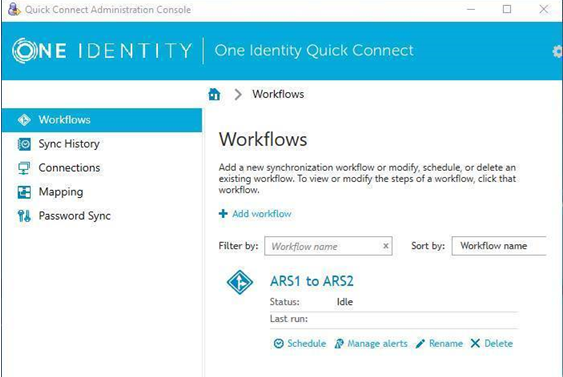Click the Manage alerts bell icon
Image resolution: width=563 pixels, height=377 pixels.
click(339, 344)
